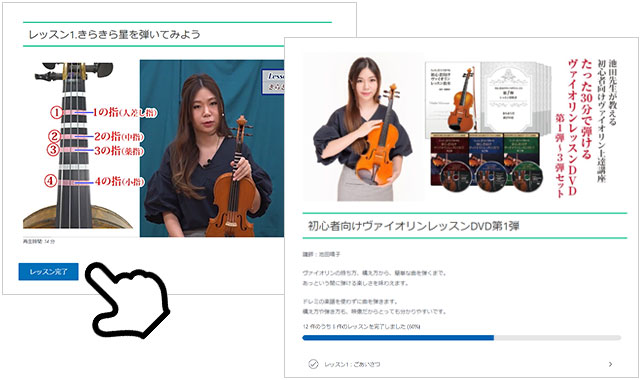Click the レッスン1.きらきら星を弾いてみよう heading
The width and height of the screenshot is (640, 380).
coord(114,34)
